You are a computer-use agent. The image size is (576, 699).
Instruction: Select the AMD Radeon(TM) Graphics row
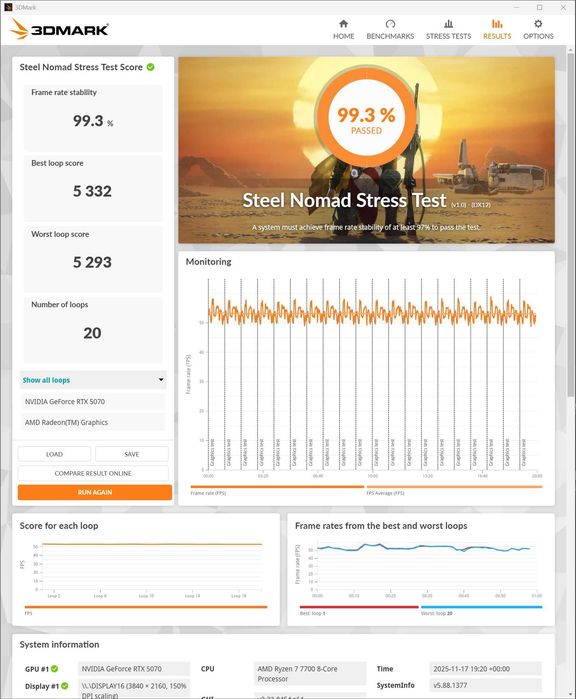point(93,422)
